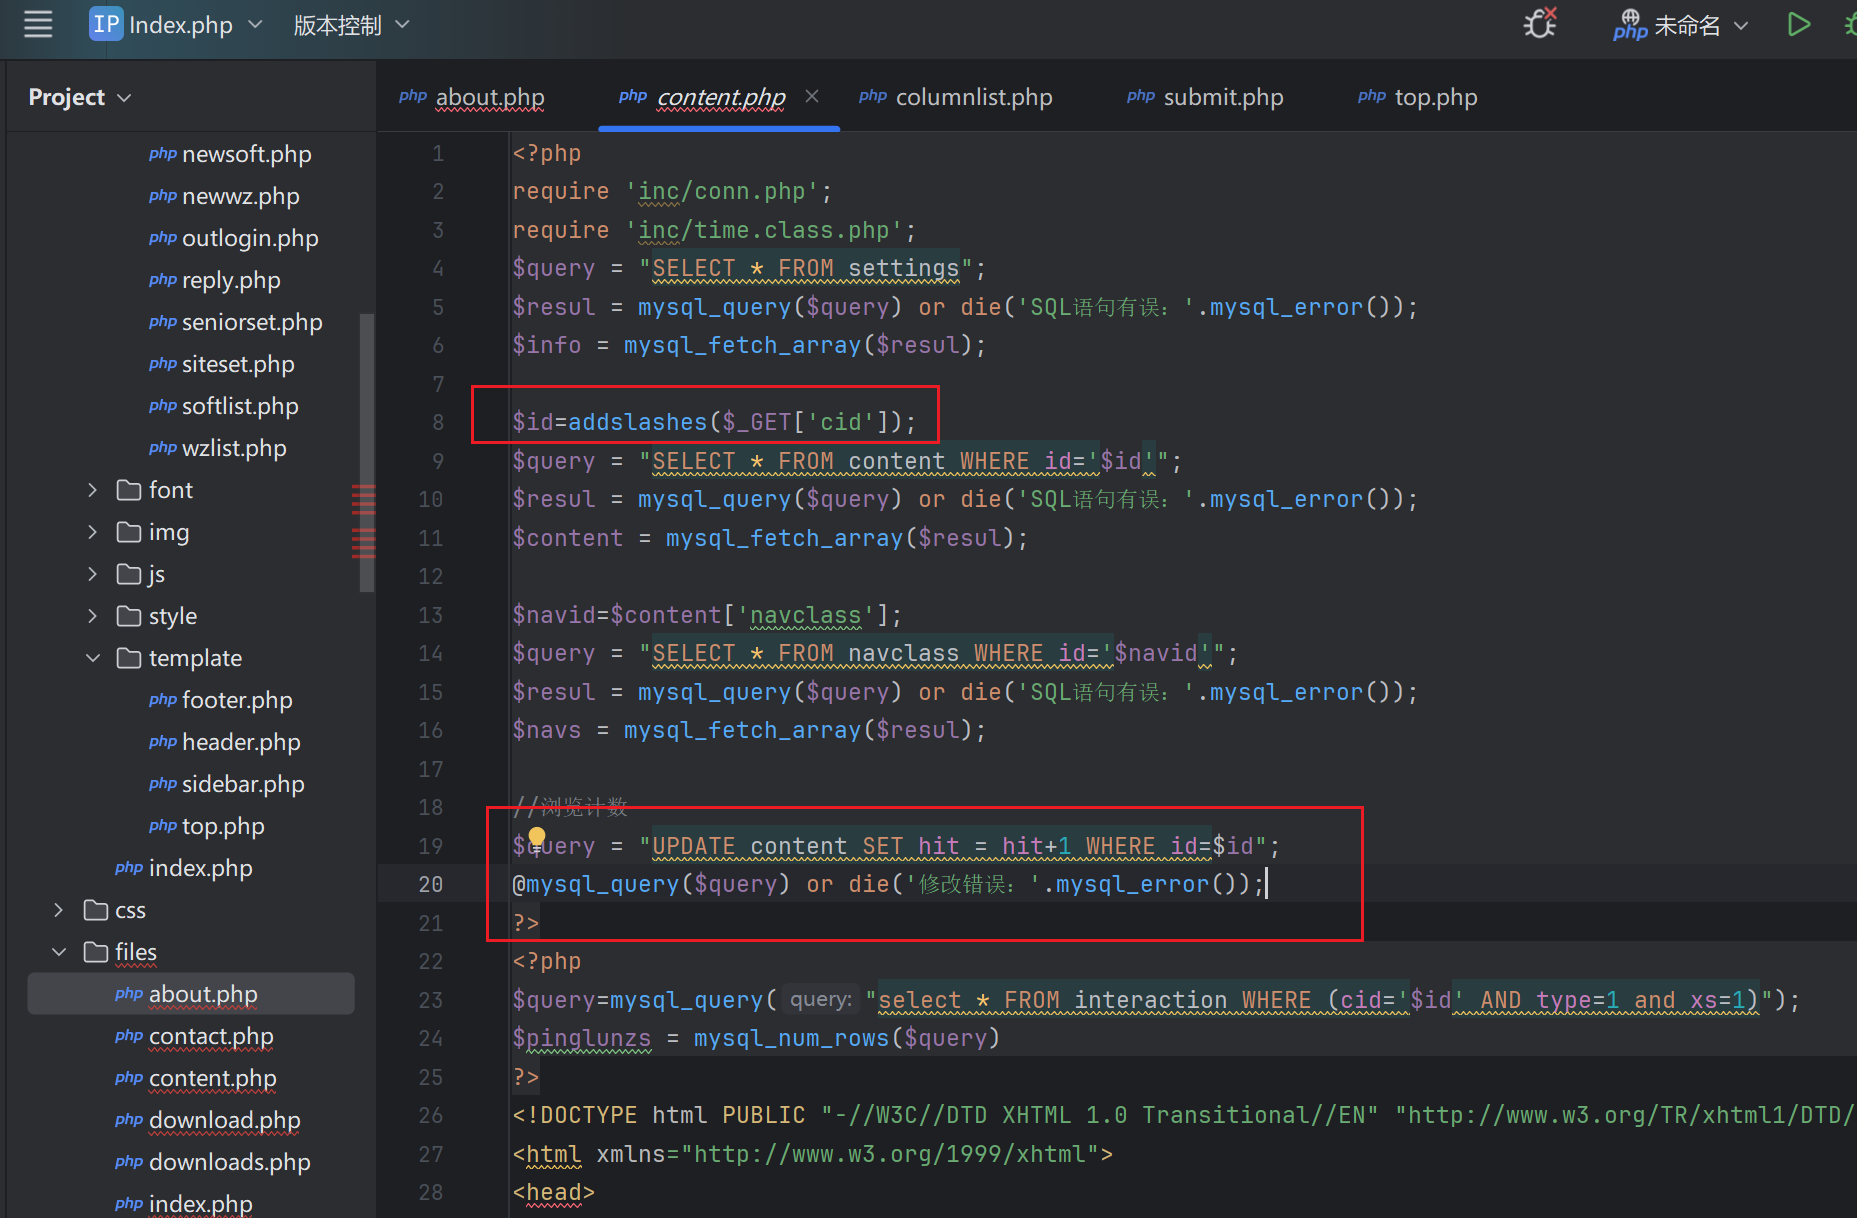Expand the font folder in the project tree
The image size is (1857, 1218).
pos(91,489)
